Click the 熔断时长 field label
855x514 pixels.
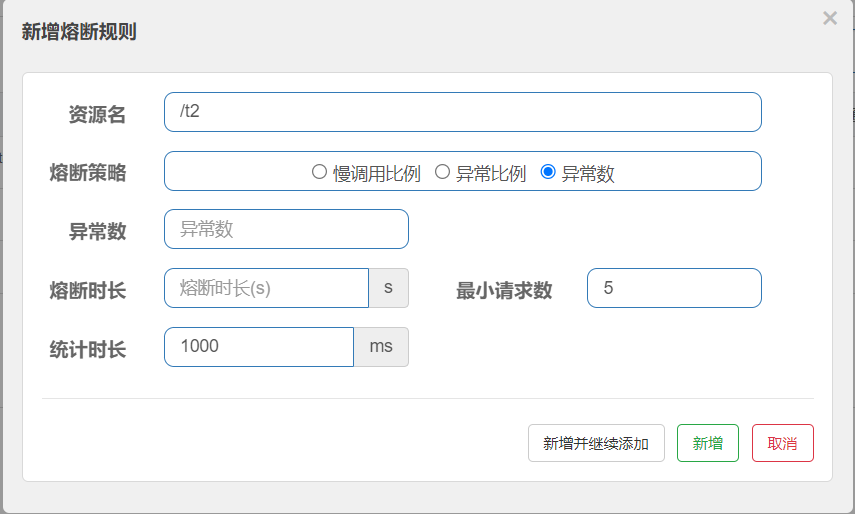(88, 291)
